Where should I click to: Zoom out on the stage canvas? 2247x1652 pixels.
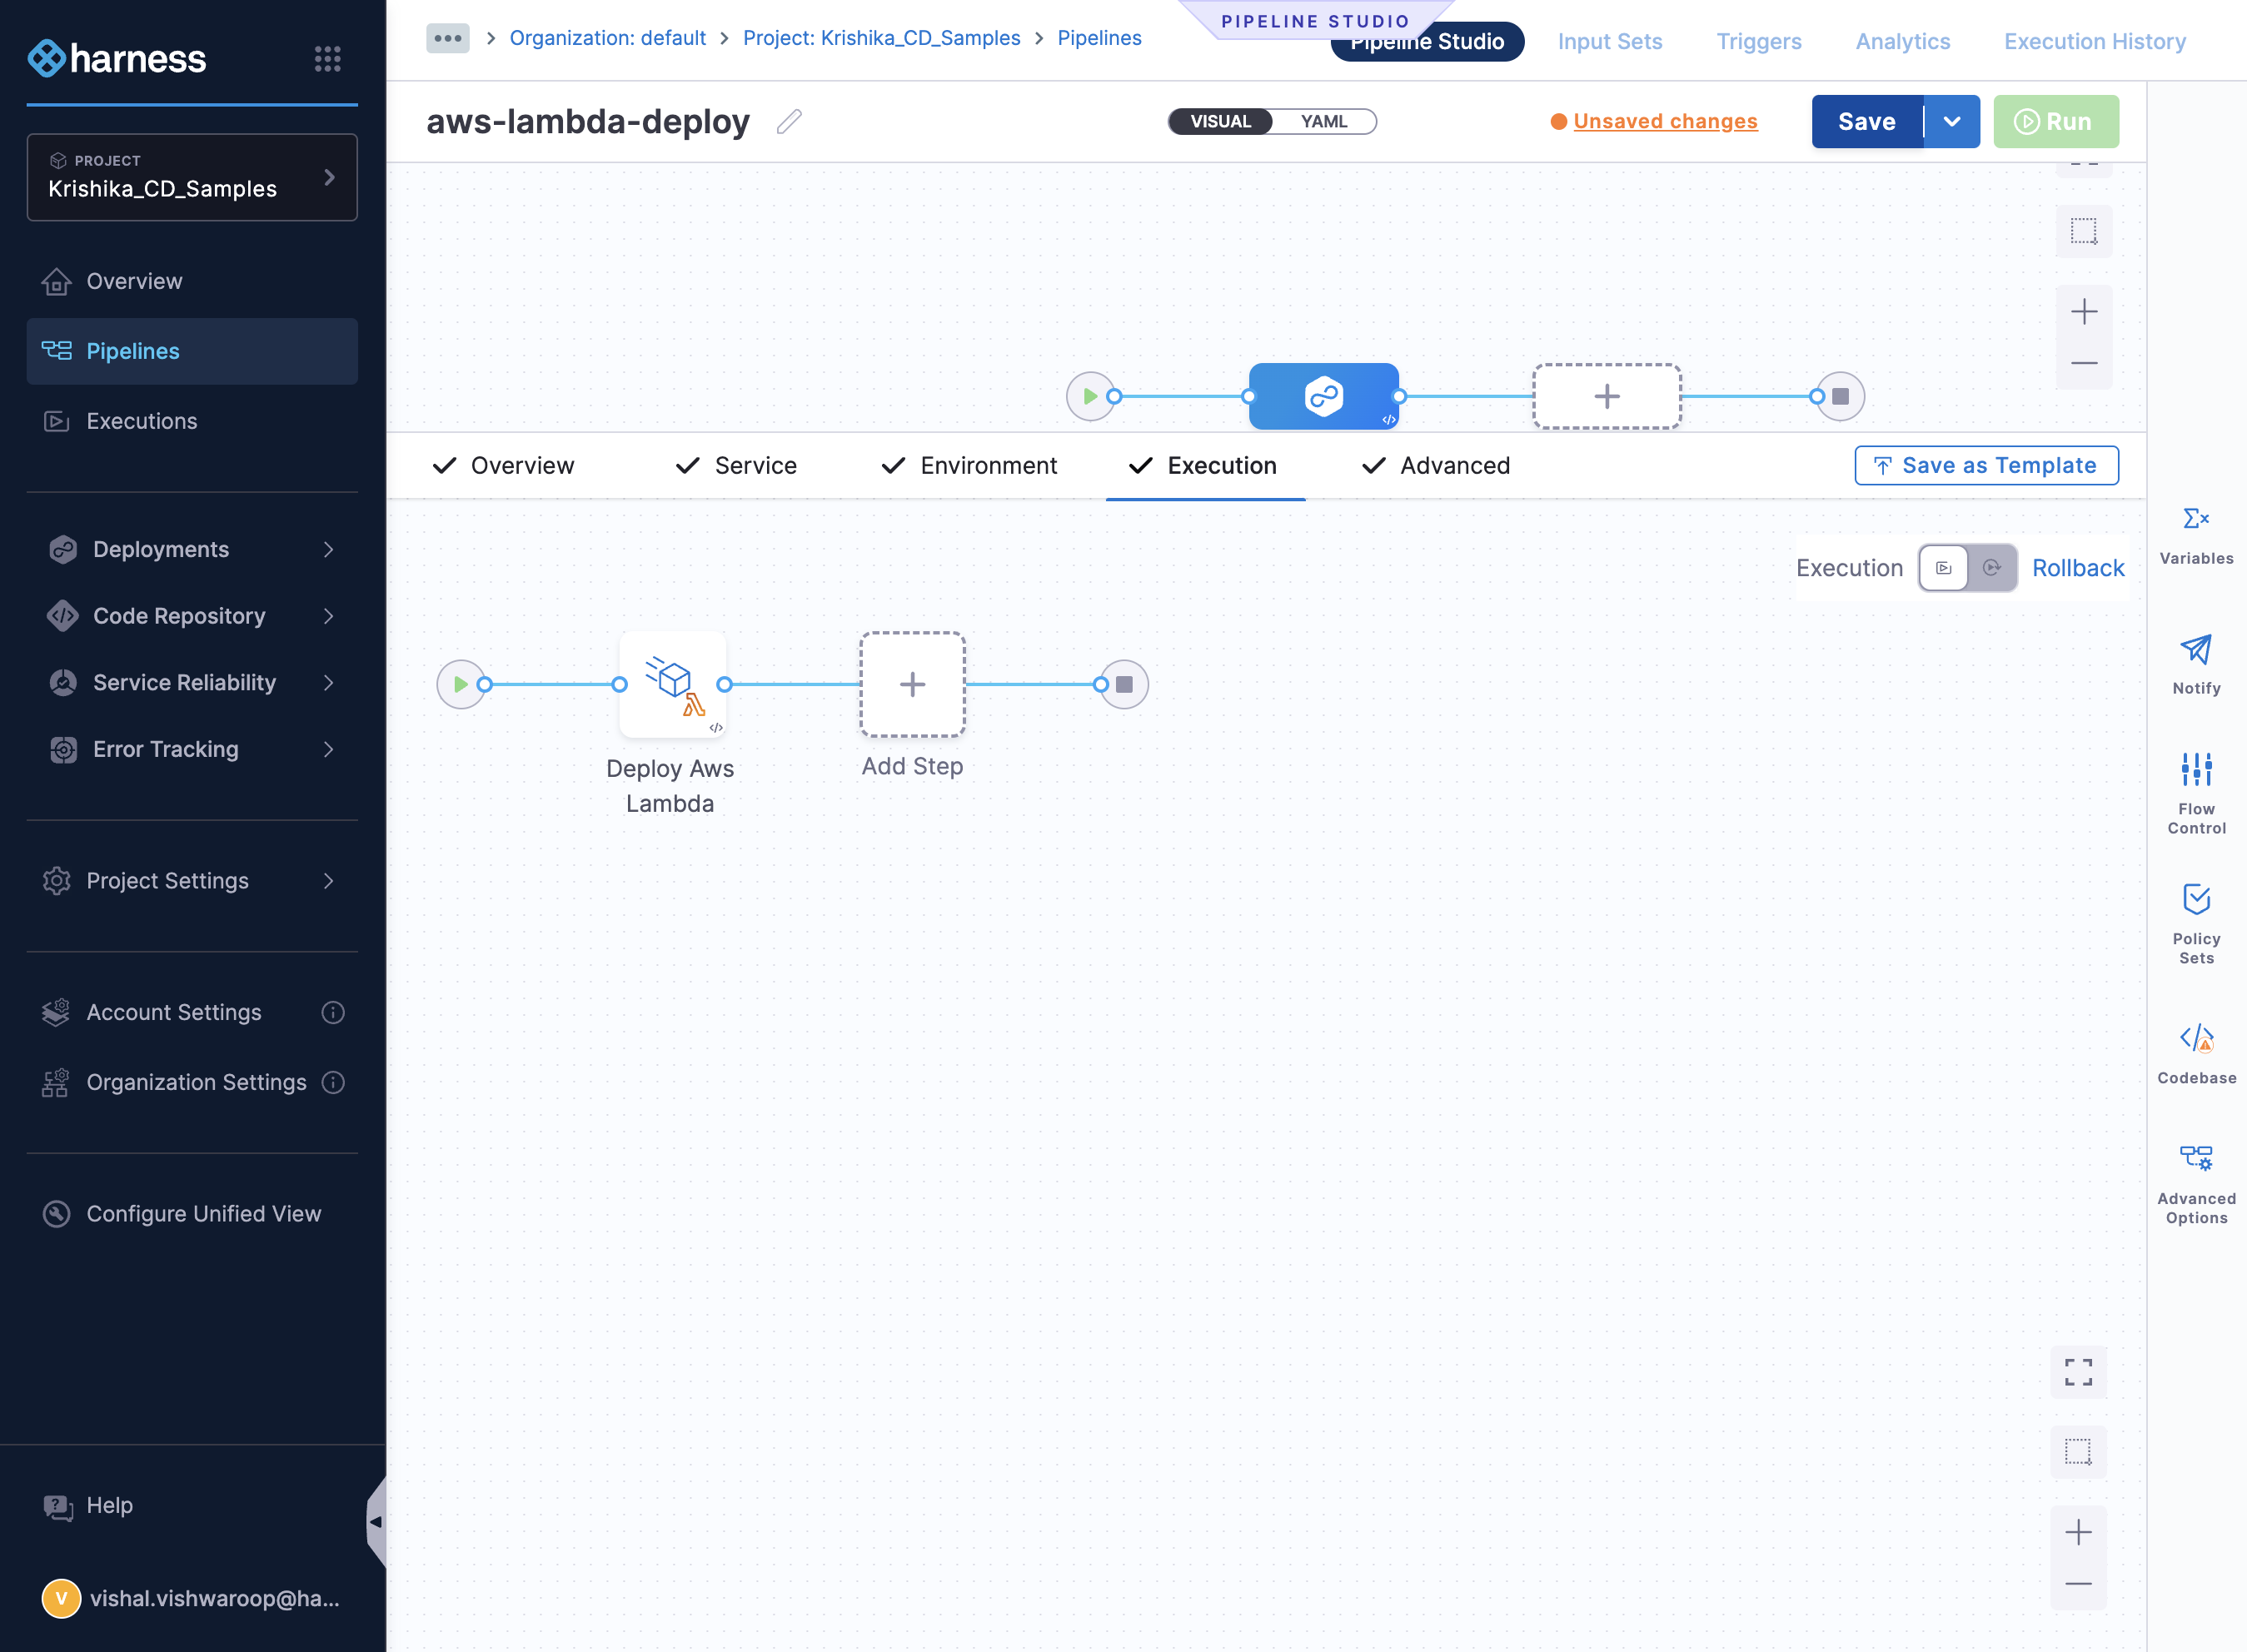coord(2084,363)
